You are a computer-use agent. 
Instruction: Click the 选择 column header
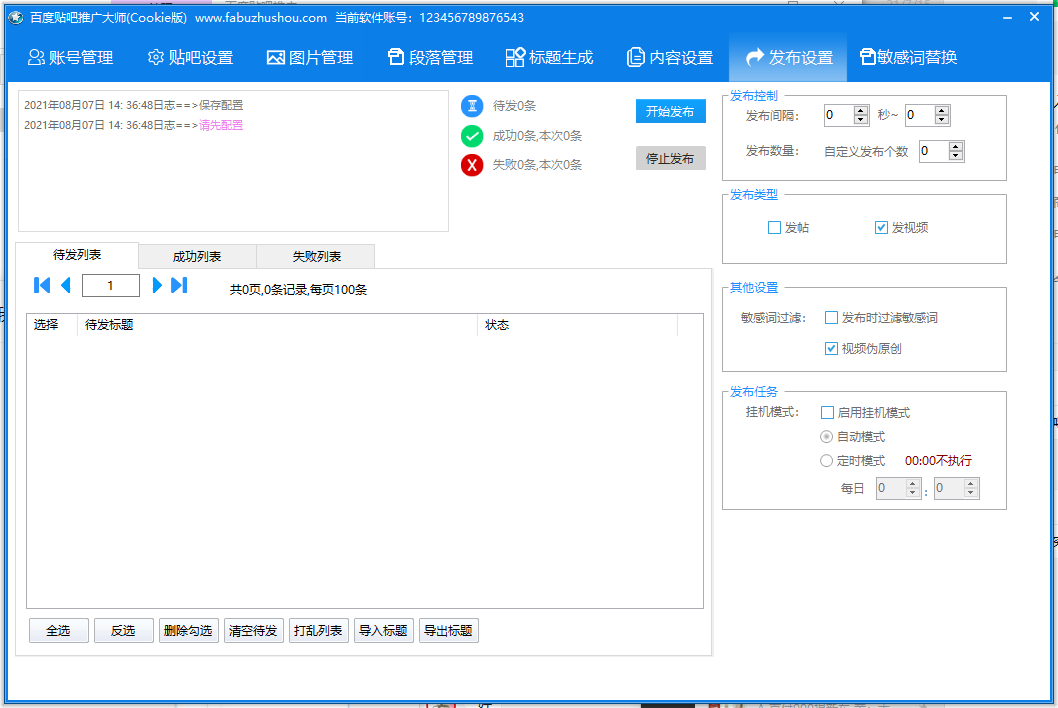pyautogui.click(x=53, y=325)
